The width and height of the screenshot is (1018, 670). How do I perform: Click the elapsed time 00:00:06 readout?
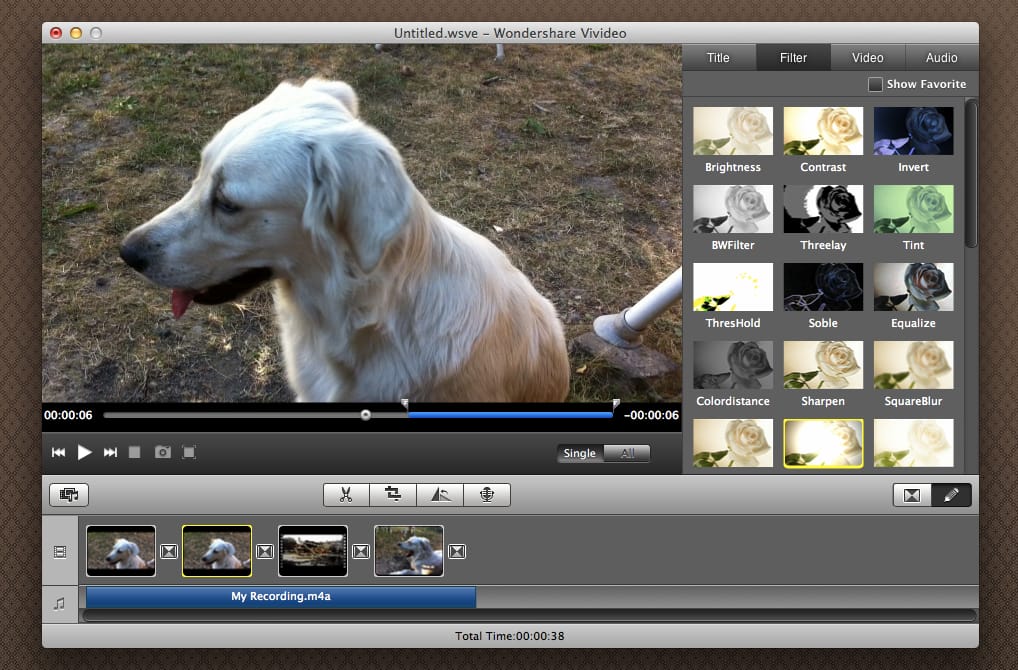[68, 416]
